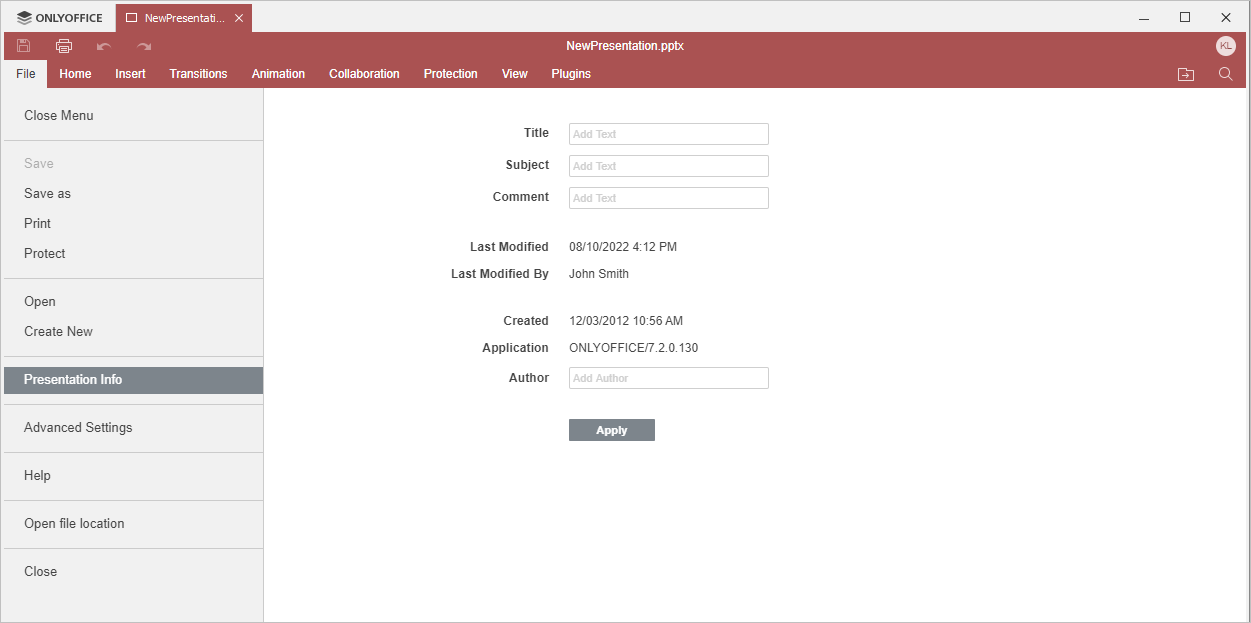Click the Apply button
The width and height of the screenshot is (1251, 623).
pos(612,430)
